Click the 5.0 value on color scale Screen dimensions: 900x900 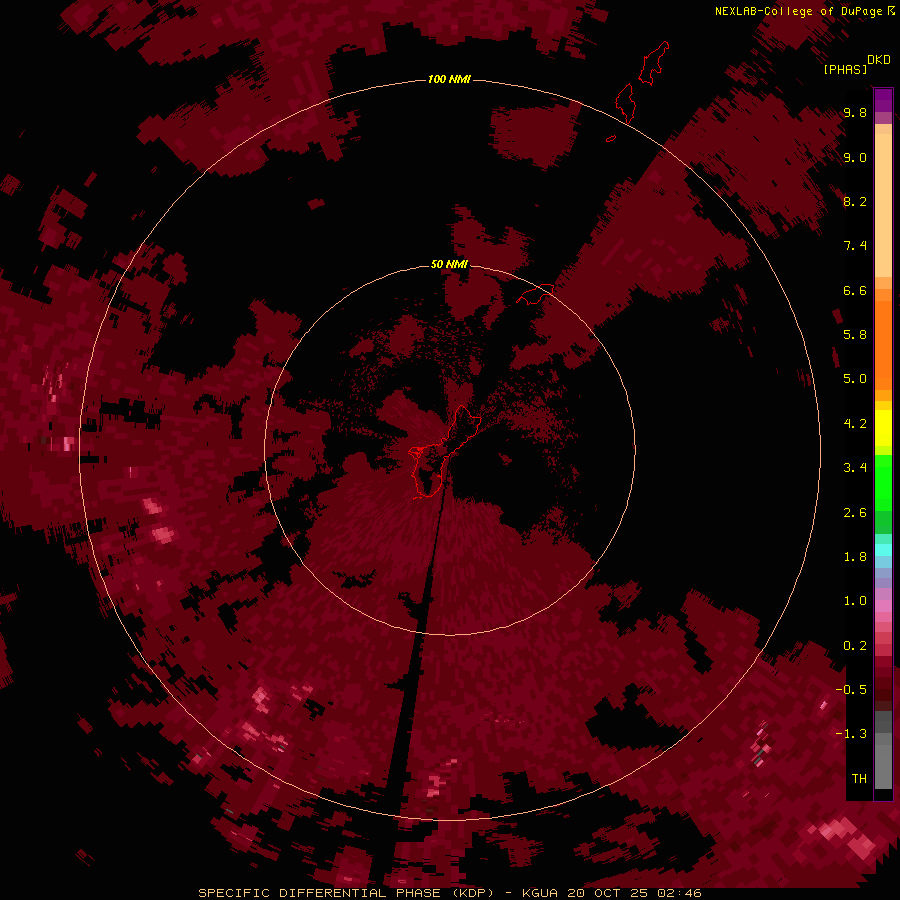pos(855,379)
